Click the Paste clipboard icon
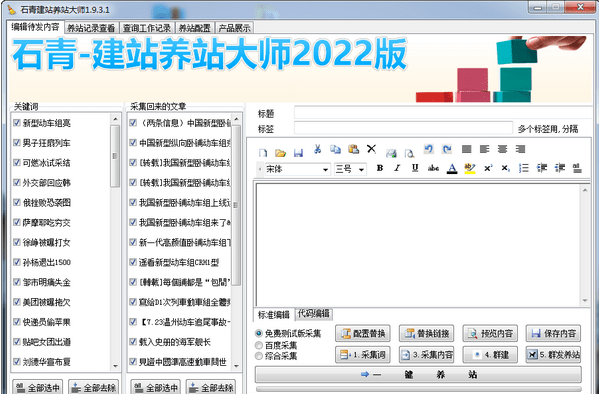This screenshot has height=394, width=599. (x=353, y=149)
